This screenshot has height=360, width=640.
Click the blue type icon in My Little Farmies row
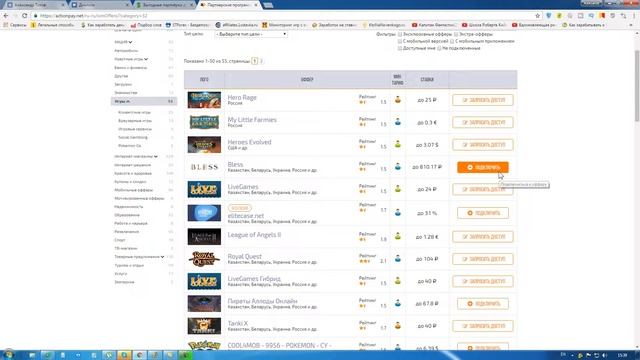pos(398,122)
